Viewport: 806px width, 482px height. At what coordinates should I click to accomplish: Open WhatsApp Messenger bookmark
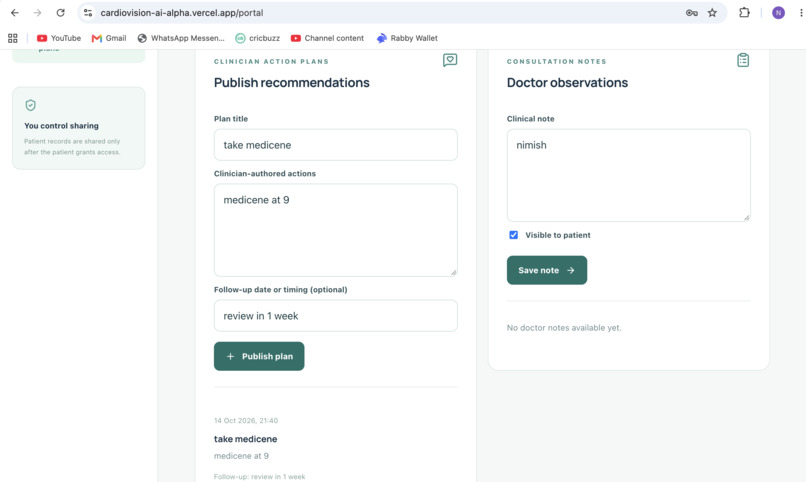(x=181, y=38)
